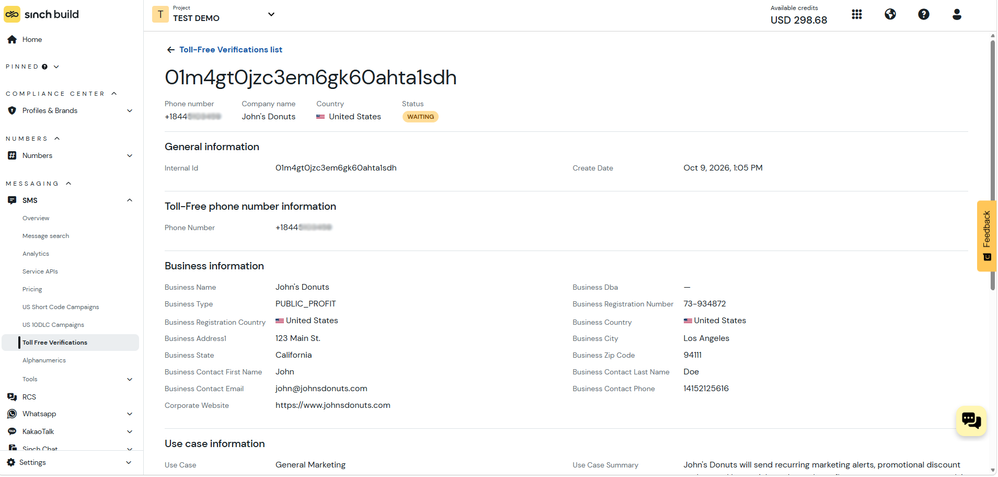The image size is (998, 477).
Task: Open US Short Code Campaigns
Action: [60, 307]
